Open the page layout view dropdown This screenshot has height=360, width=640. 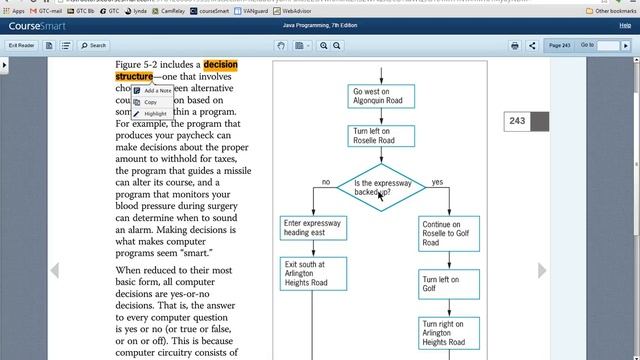tap(302, 46)
